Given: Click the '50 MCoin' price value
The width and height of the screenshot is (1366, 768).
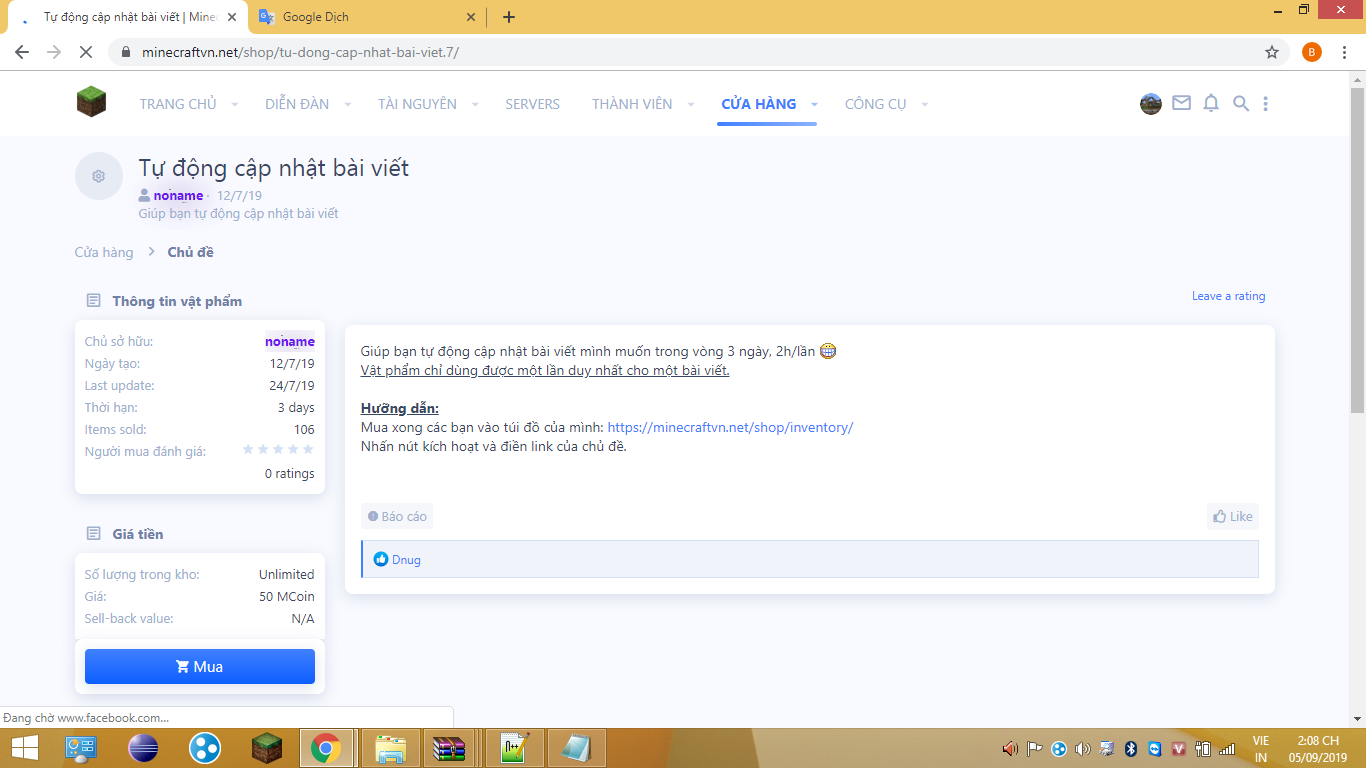Looking at the screenshot, I should (287, 597).
